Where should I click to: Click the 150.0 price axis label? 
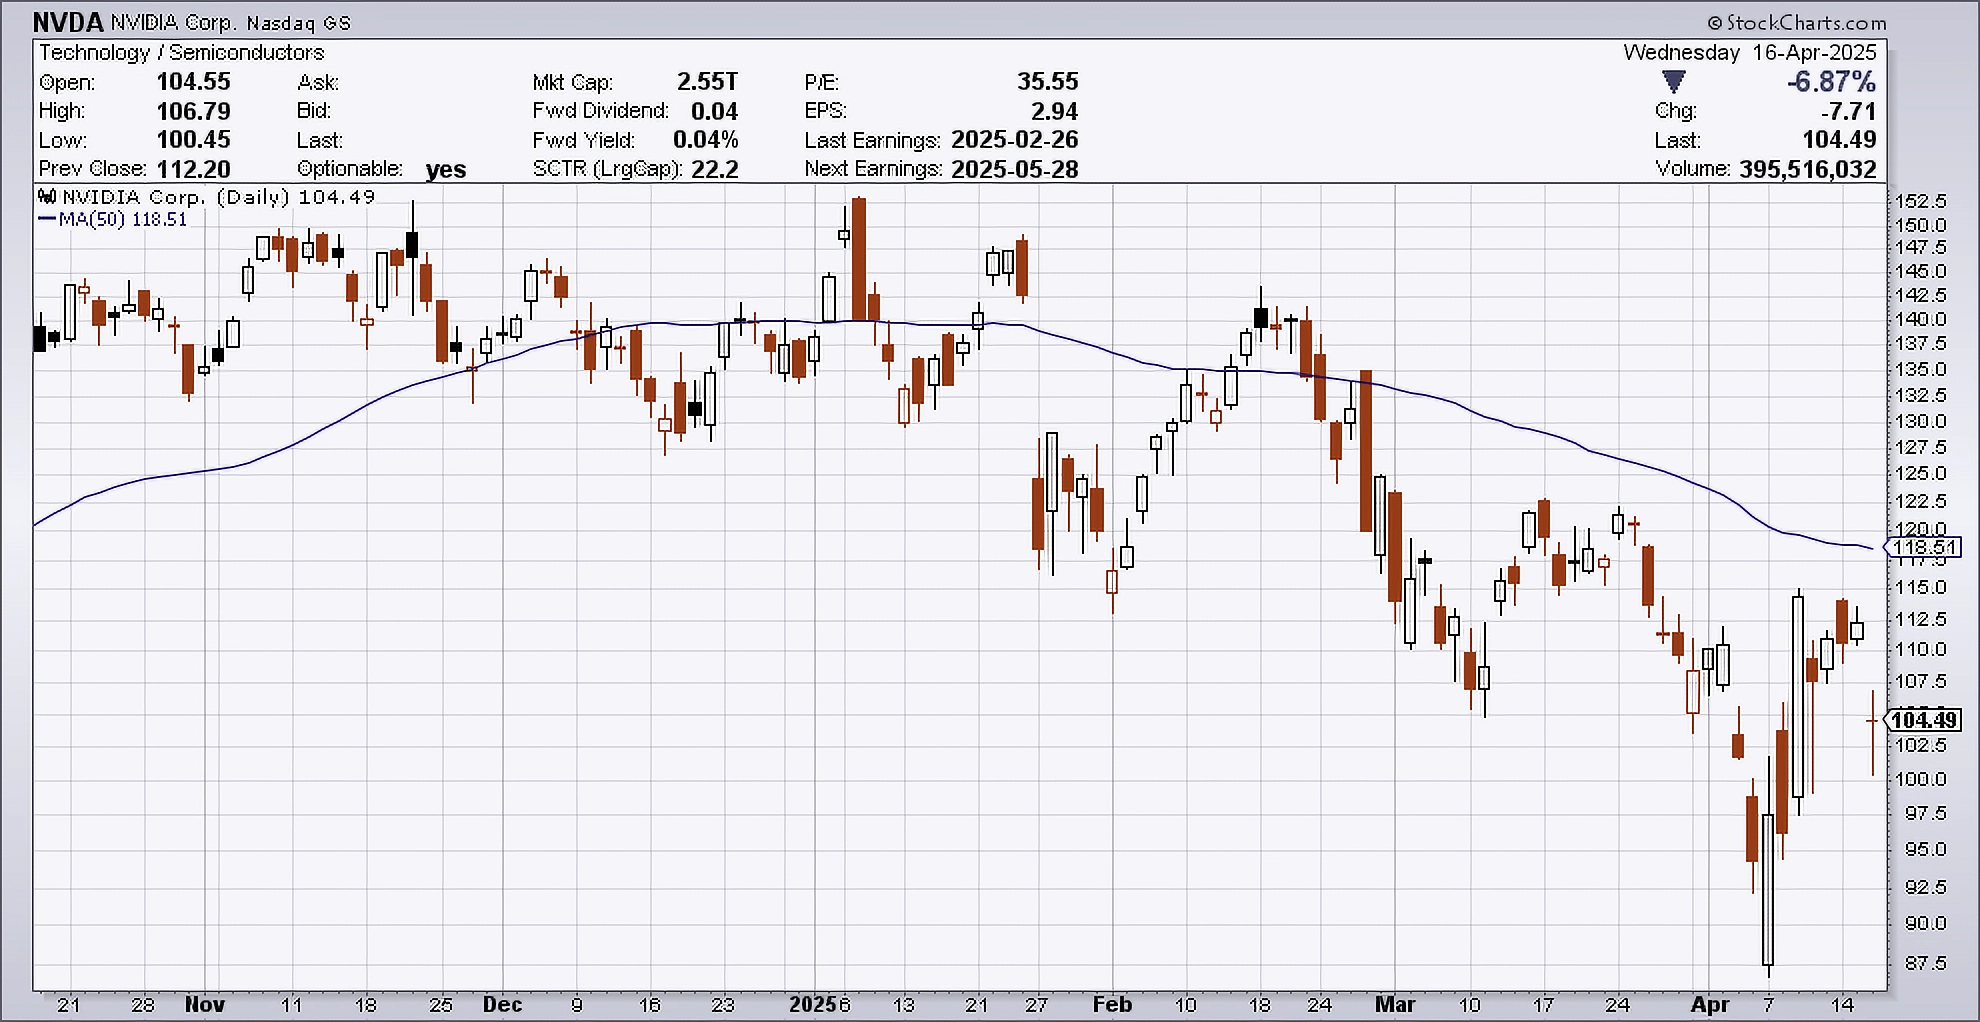(1920, 225)
